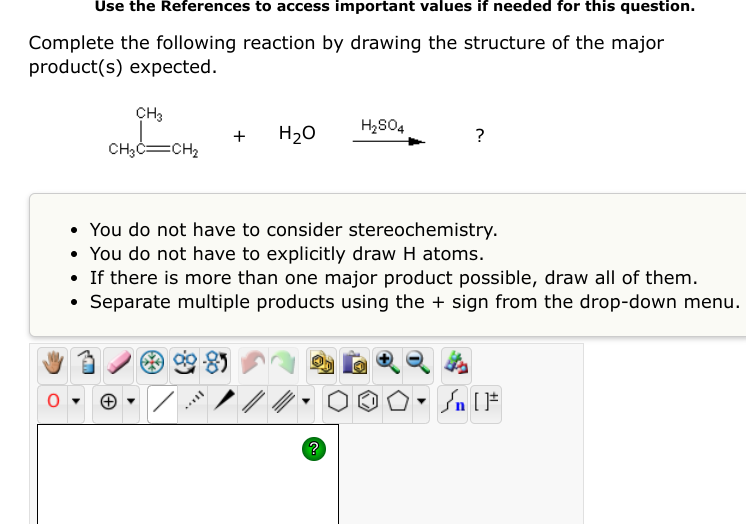Zoom in with the plus magnifier
This screenshot has height=524, width=746.
(388, 364)
